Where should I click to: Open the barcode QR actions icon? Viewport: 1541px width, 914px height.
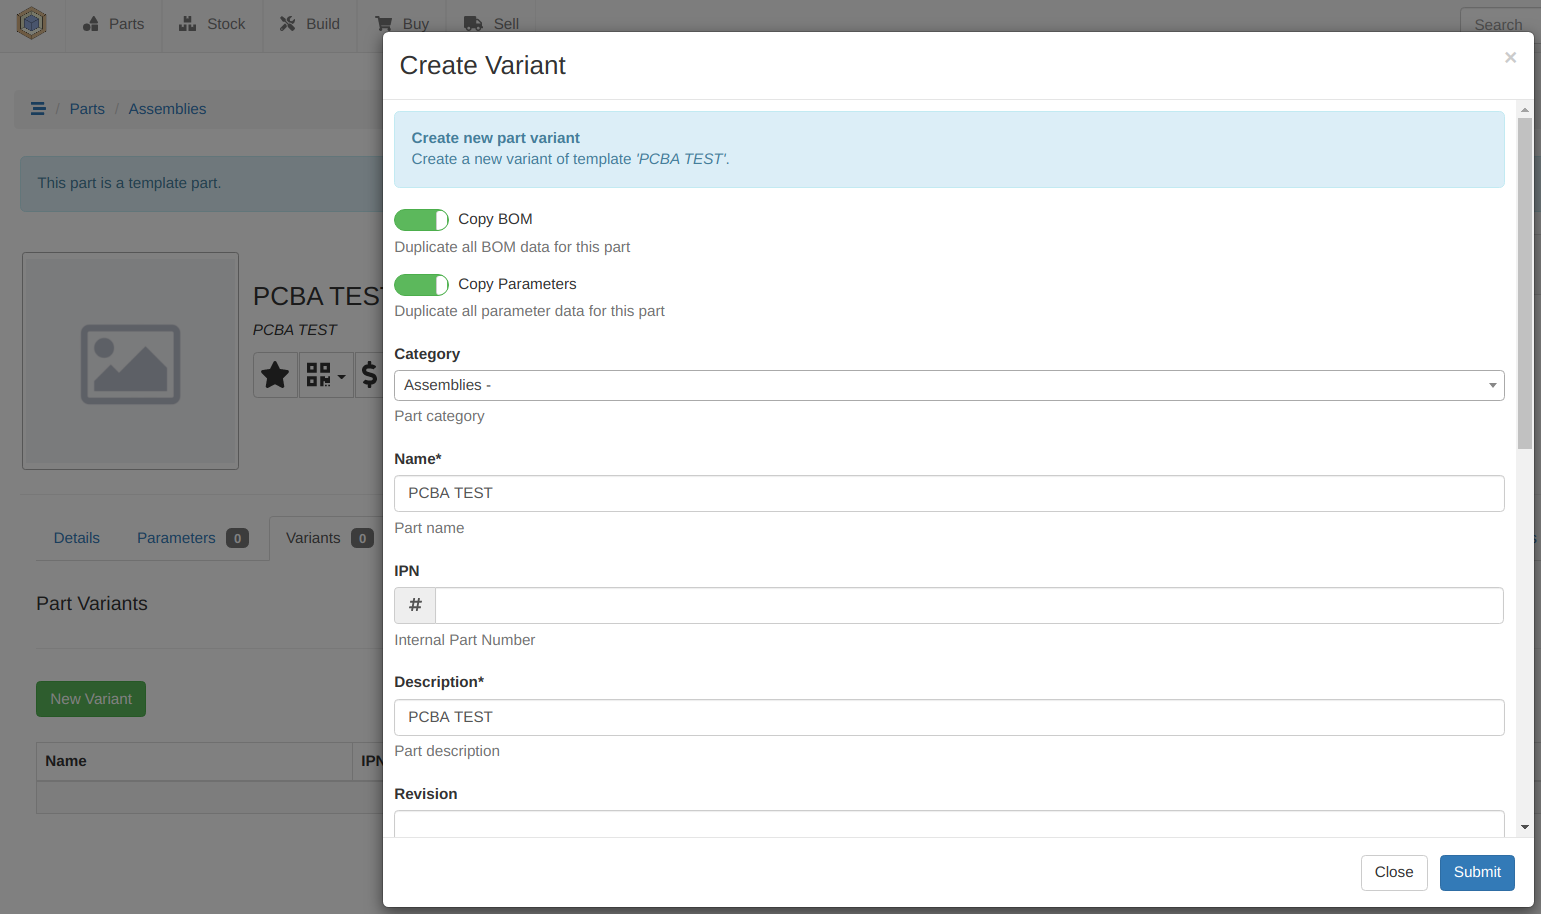point(325,375)
